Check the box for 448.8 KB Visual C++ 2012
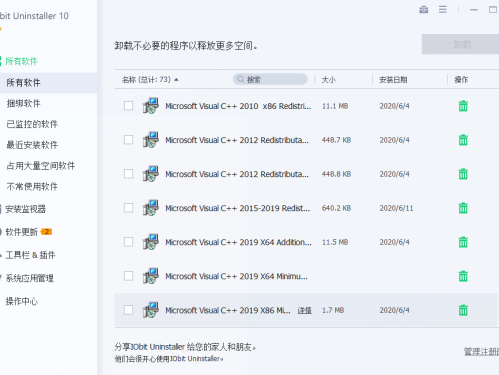The height and width of the screenshot is (375, 499). point(128,174)
